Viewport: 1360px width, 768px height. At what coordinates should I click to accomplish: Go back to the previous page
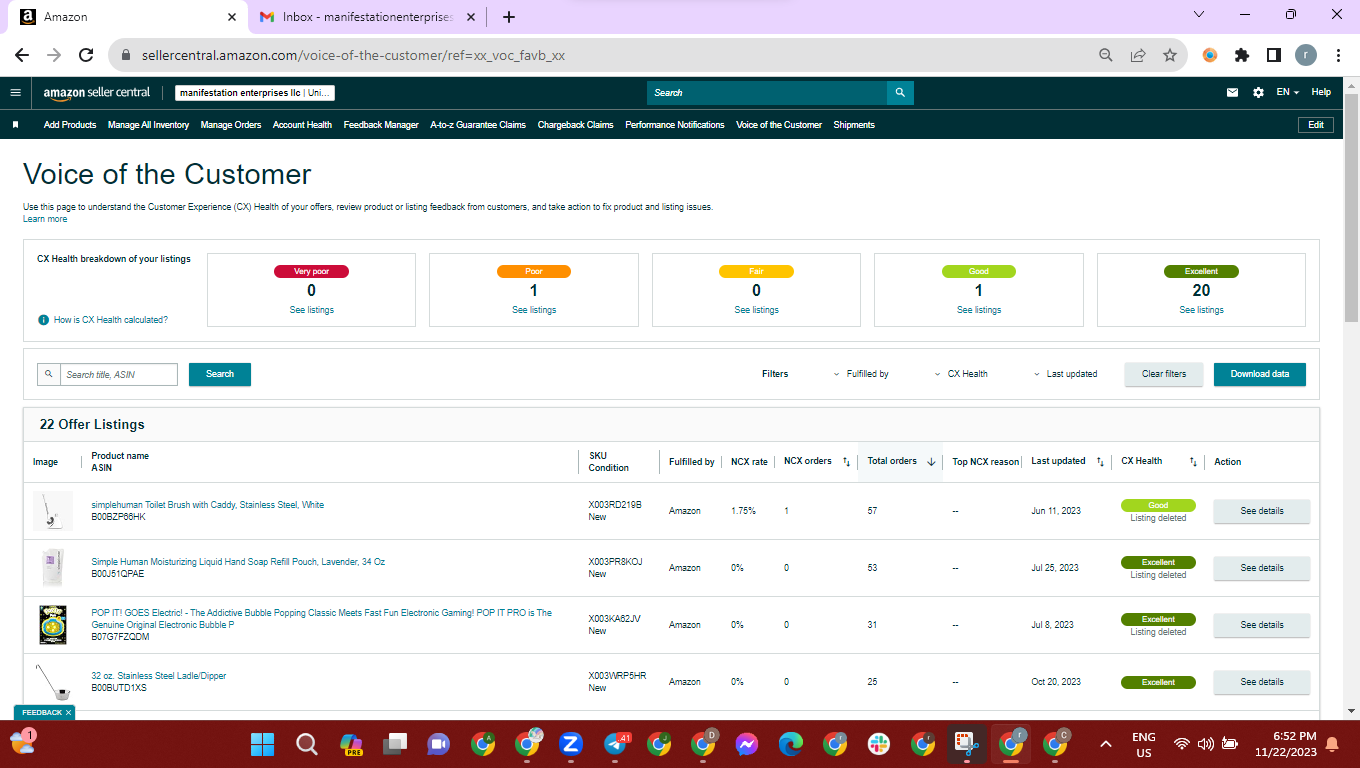pyautogui.click(x=22, y=55)
